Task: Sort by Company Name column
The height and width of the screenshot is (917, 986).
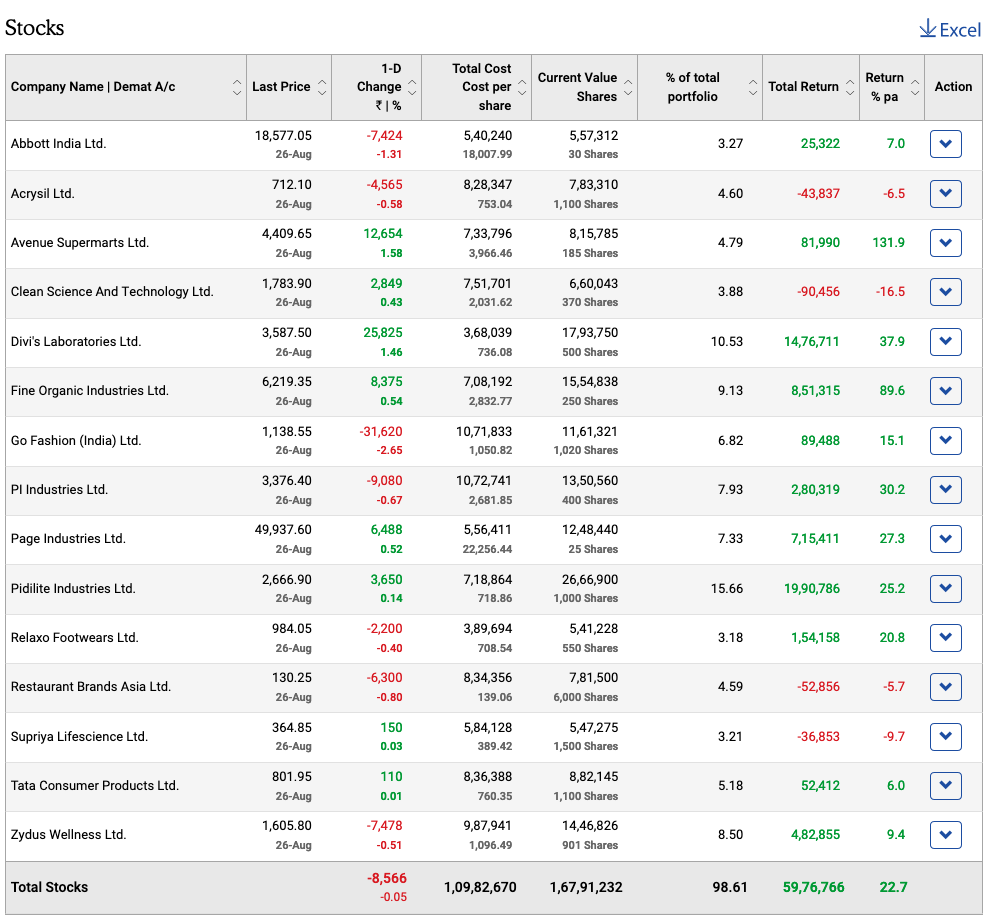Action: 236,87
